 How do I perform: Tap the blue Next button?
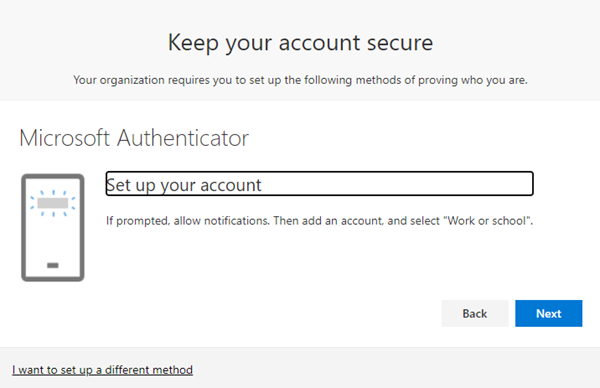[x=548, y=313]
